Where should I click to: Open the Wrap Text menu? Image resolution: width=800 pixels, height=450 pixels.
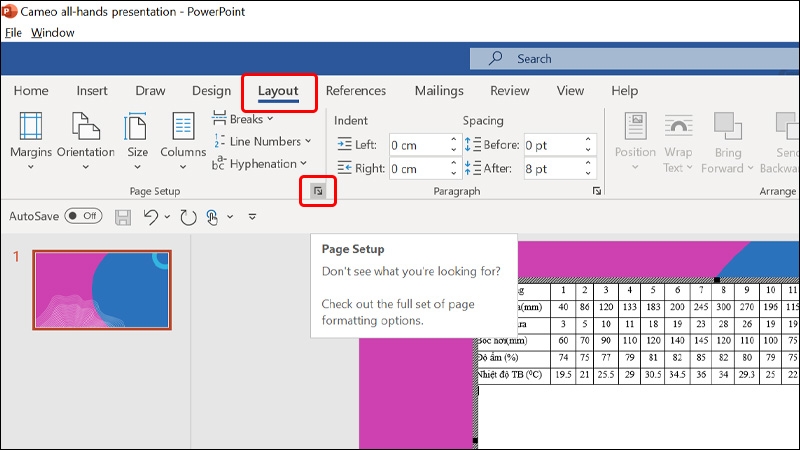(678, 141)
